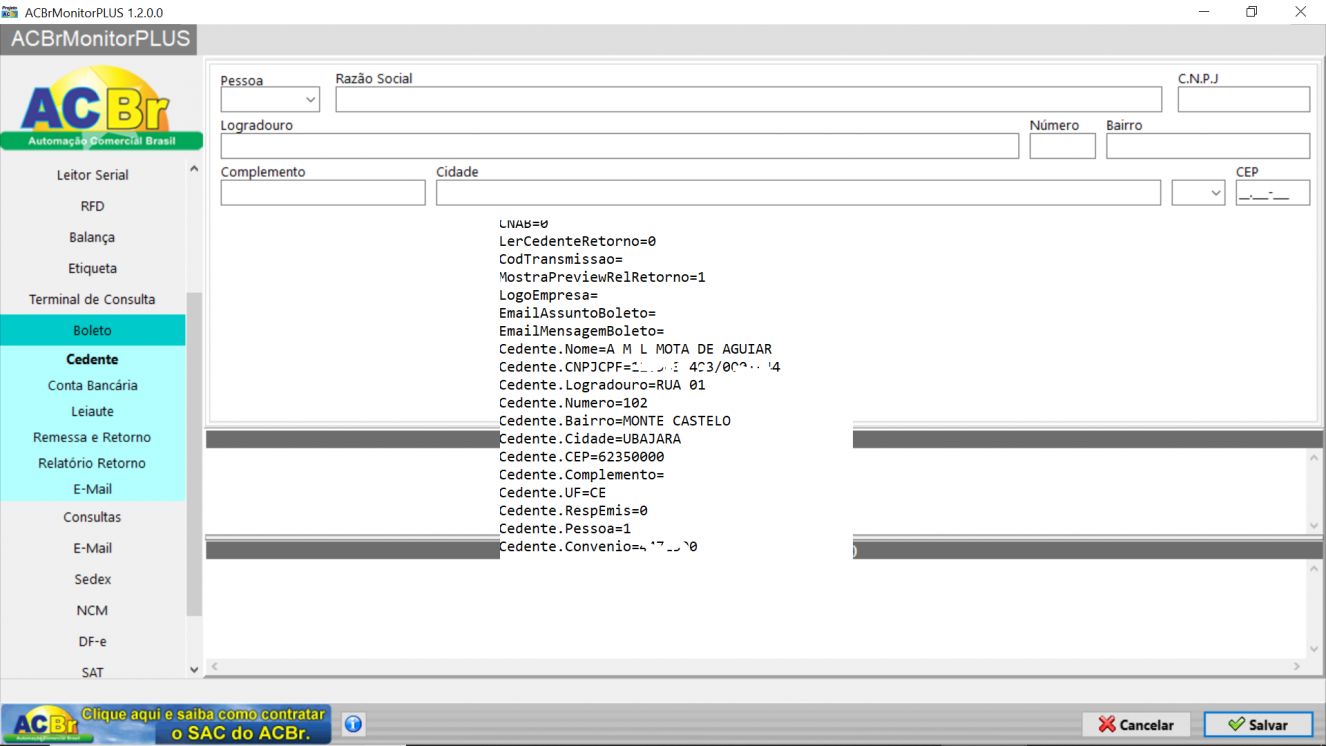1326x746 pixels.
Task: Click lower log panel scroll down arrow
Action: pos(1314,649)
